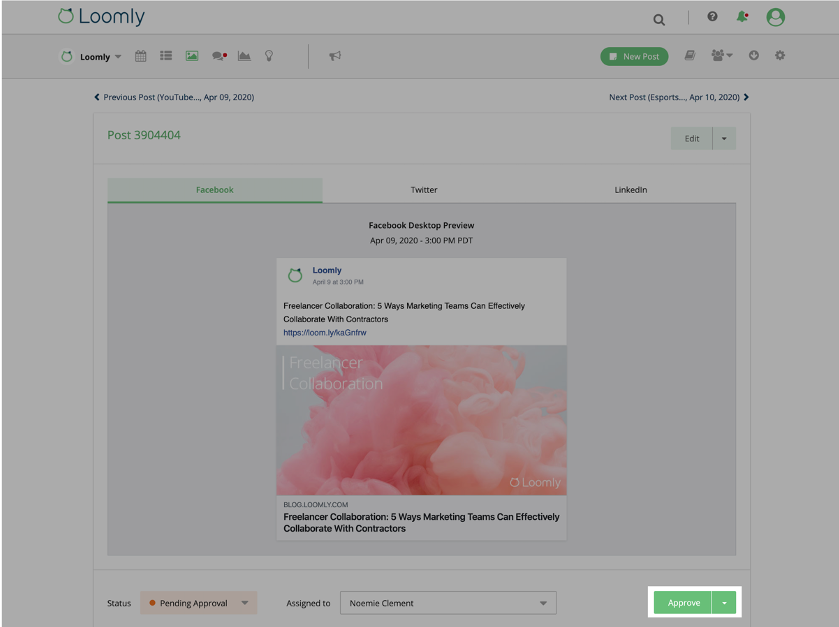Expand the Loomly calendar selector dropdown
Viewport: 839px width, 627px height.
pyautogui.click(x=90, y=57)
